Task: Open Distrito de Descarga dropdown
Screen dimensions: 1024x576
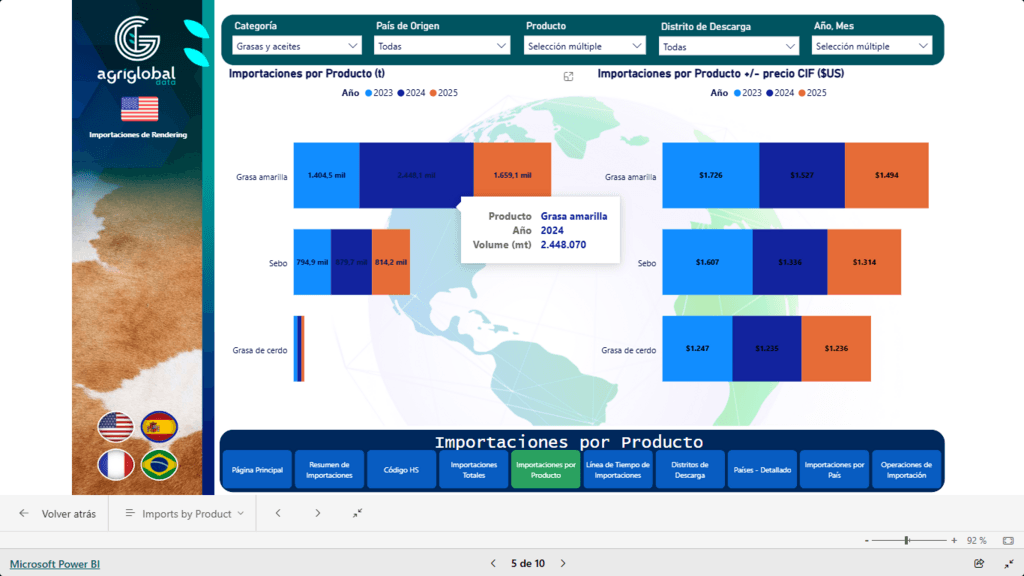Action: tap(729, 47)
